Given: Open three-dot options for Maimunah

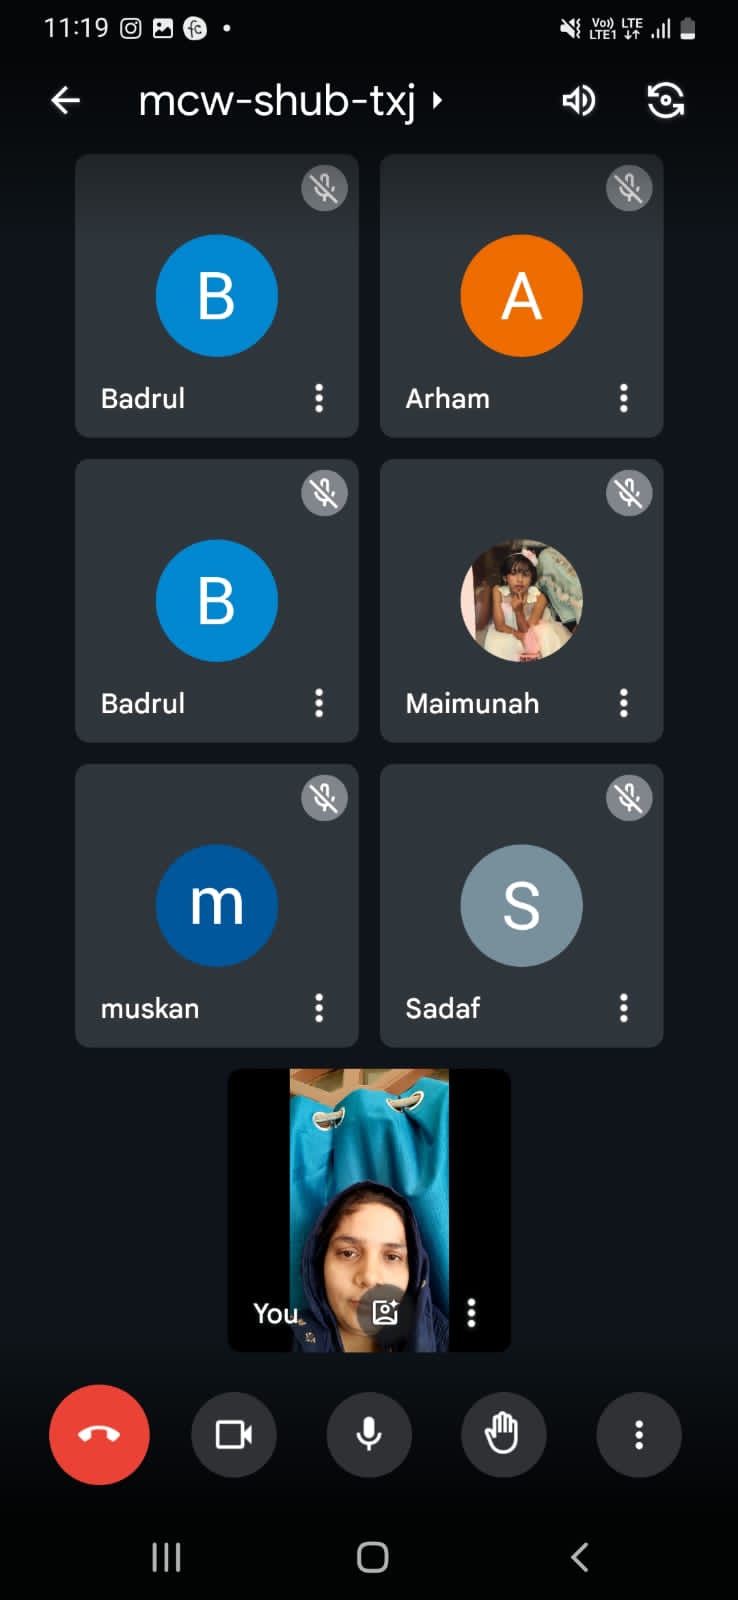Looking at the screenshot, I should tap(624, 703).
